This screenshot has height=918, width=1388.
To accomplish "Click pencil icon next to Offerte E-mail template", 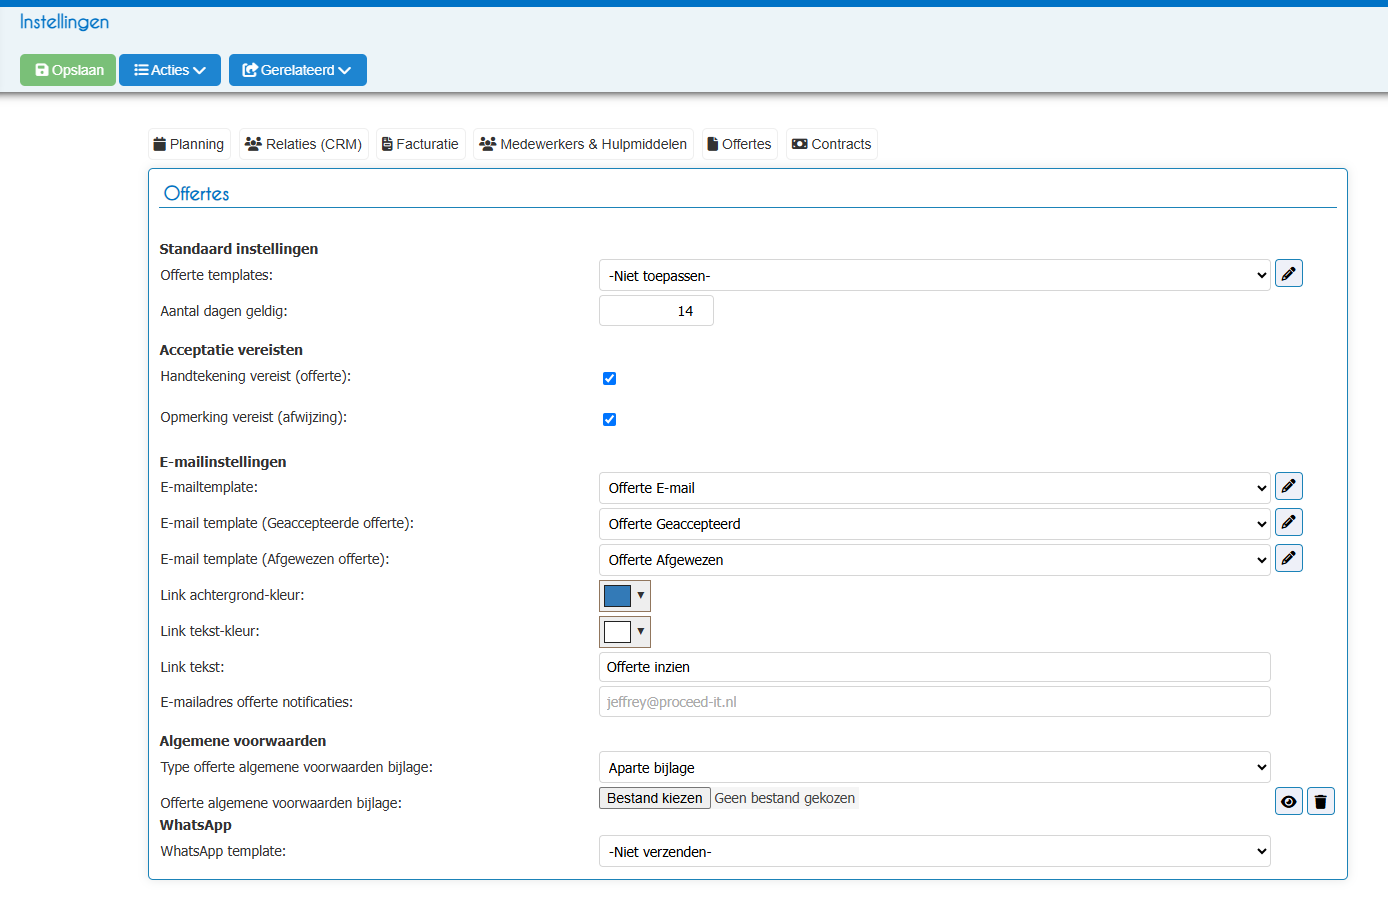I will click(1289, 486).
